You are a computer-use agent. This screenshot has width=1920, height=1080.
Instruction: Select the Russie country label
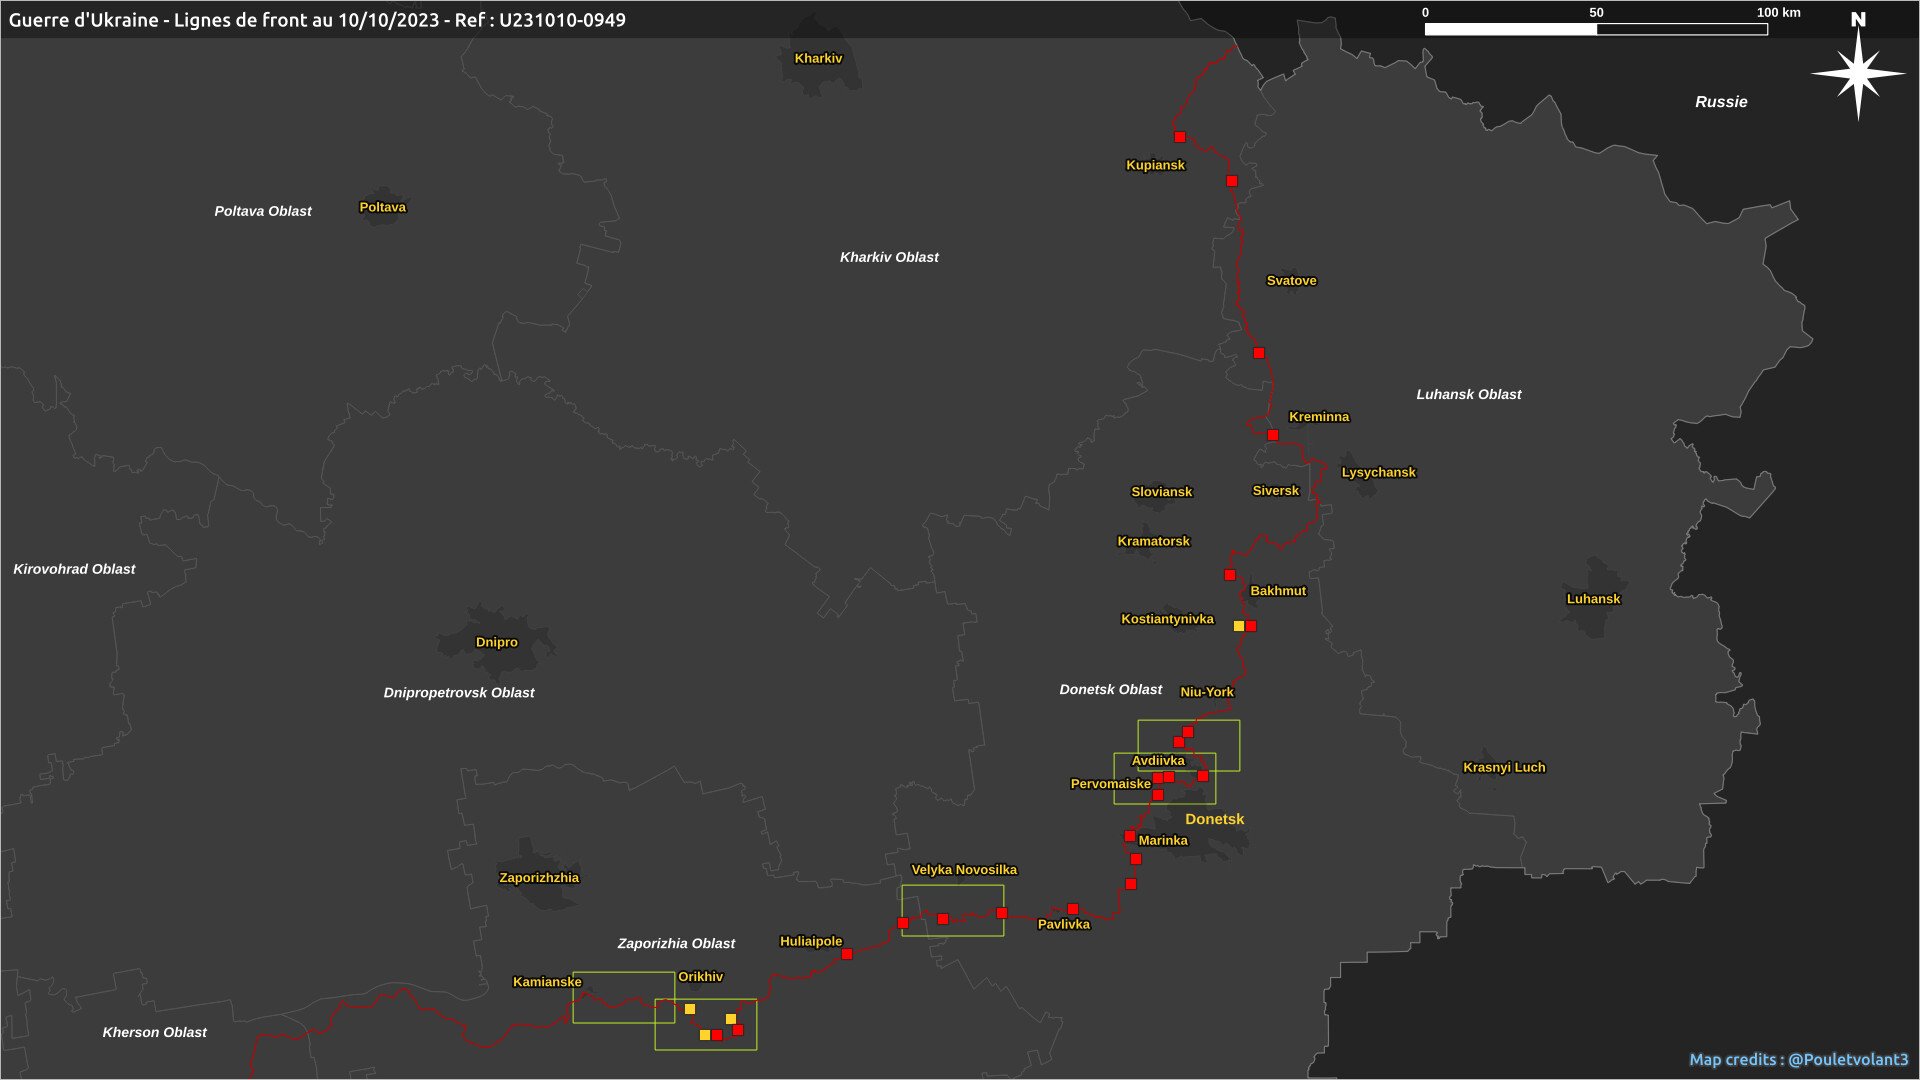1721,102
